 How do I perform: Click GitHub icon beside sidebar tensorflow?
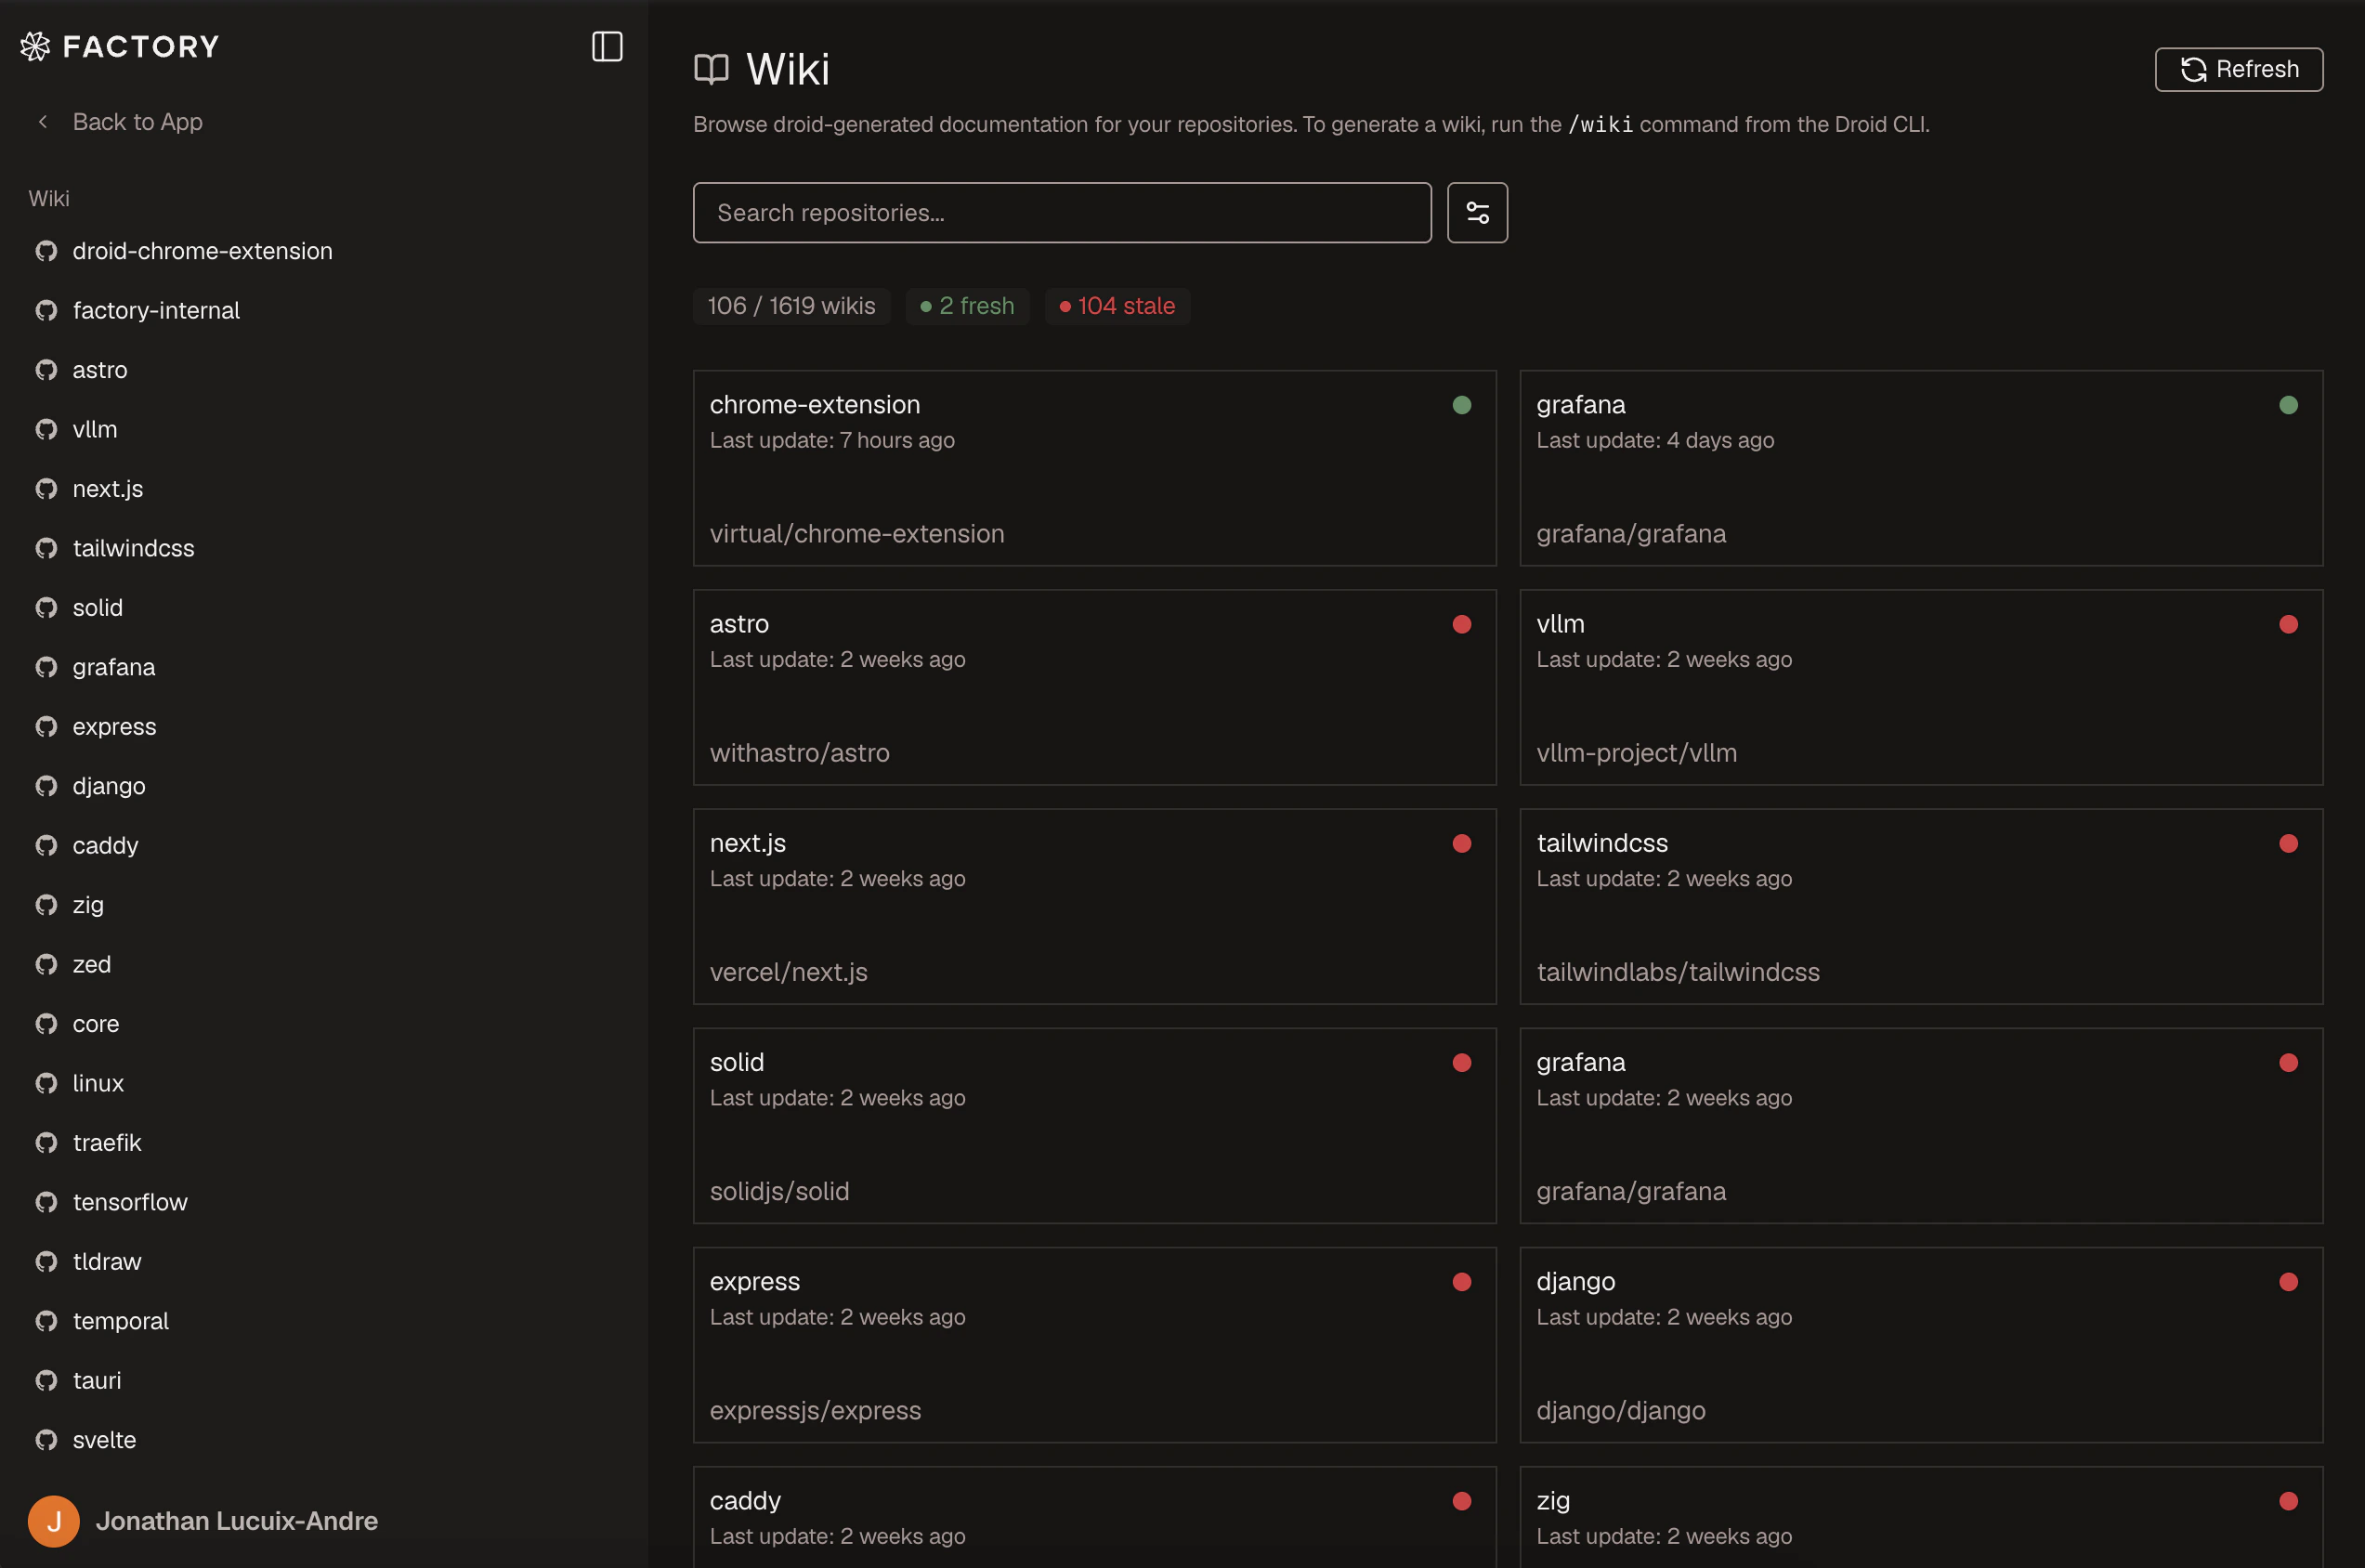(x=46, y=1202)
